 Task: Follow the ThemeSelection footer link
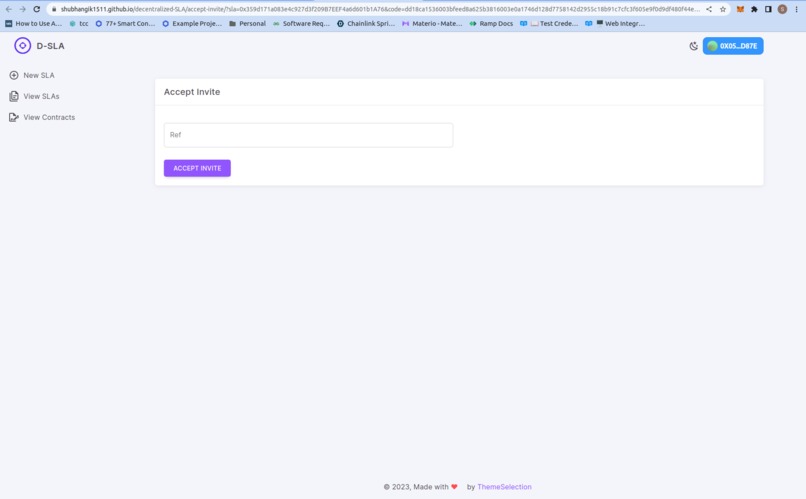click(x=504, y=487)
